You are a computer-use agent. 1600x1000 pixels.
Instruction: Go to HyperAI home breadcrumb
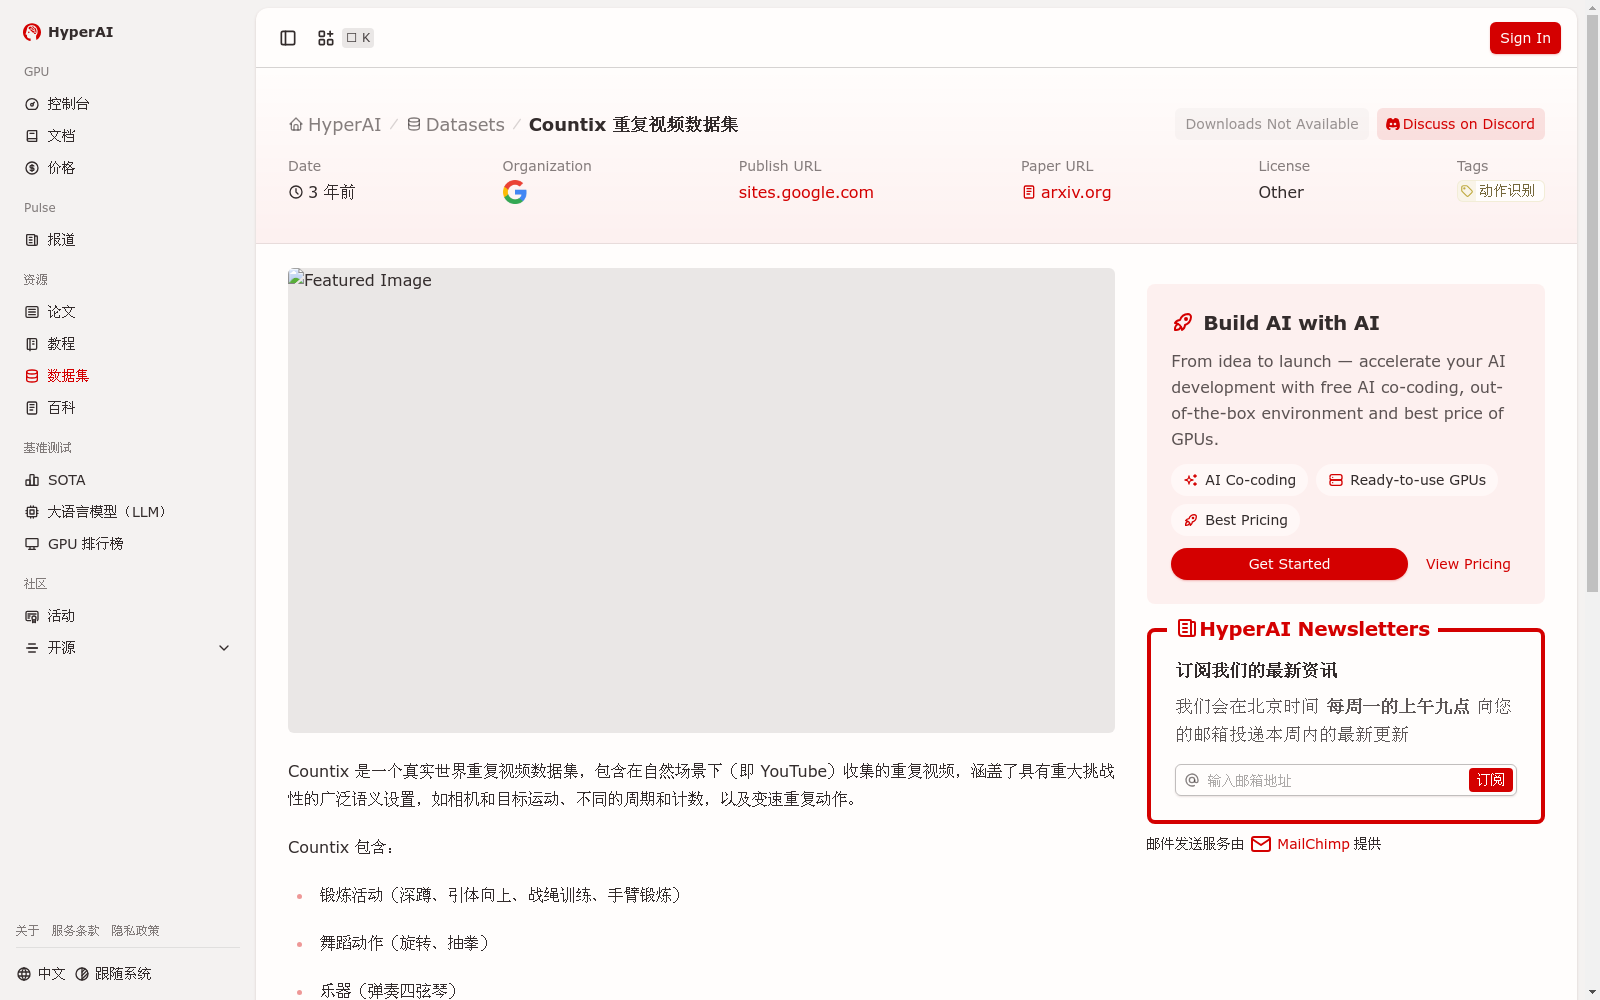(335, 125)
